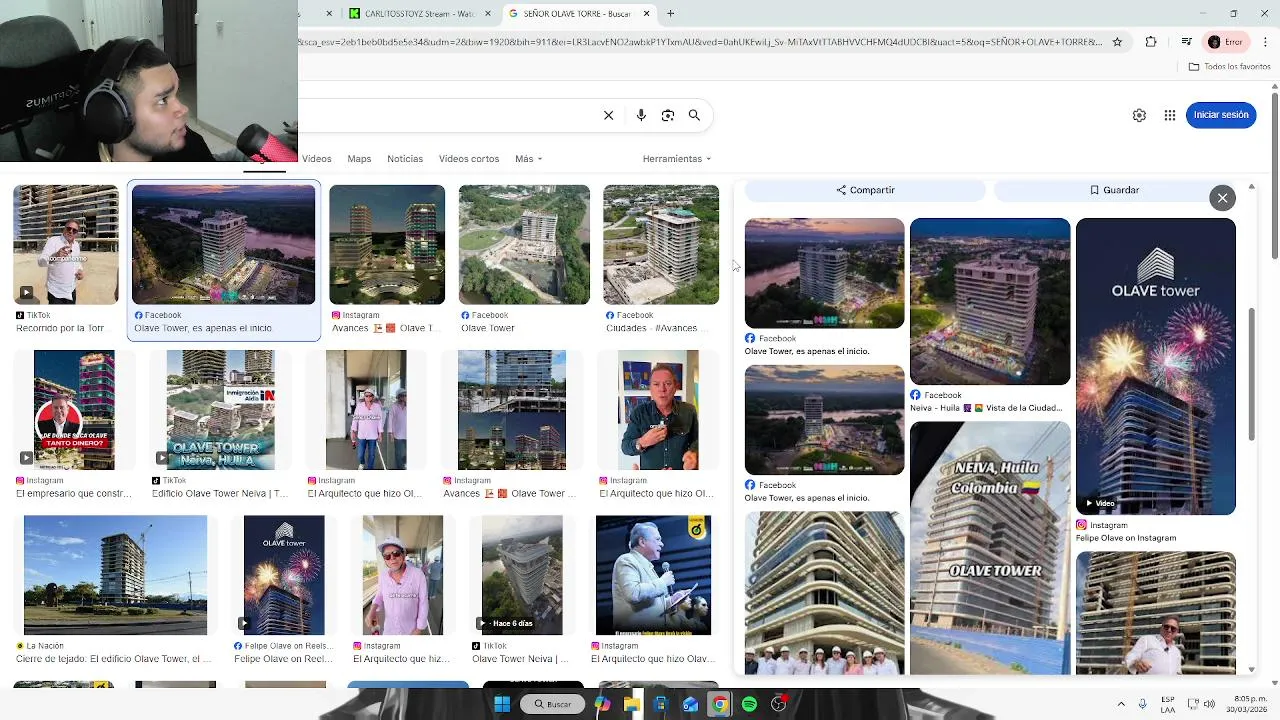Open the OBS-style recorder taskbar icon
This screenshot has height=720, width=1280.
(779, 704)
